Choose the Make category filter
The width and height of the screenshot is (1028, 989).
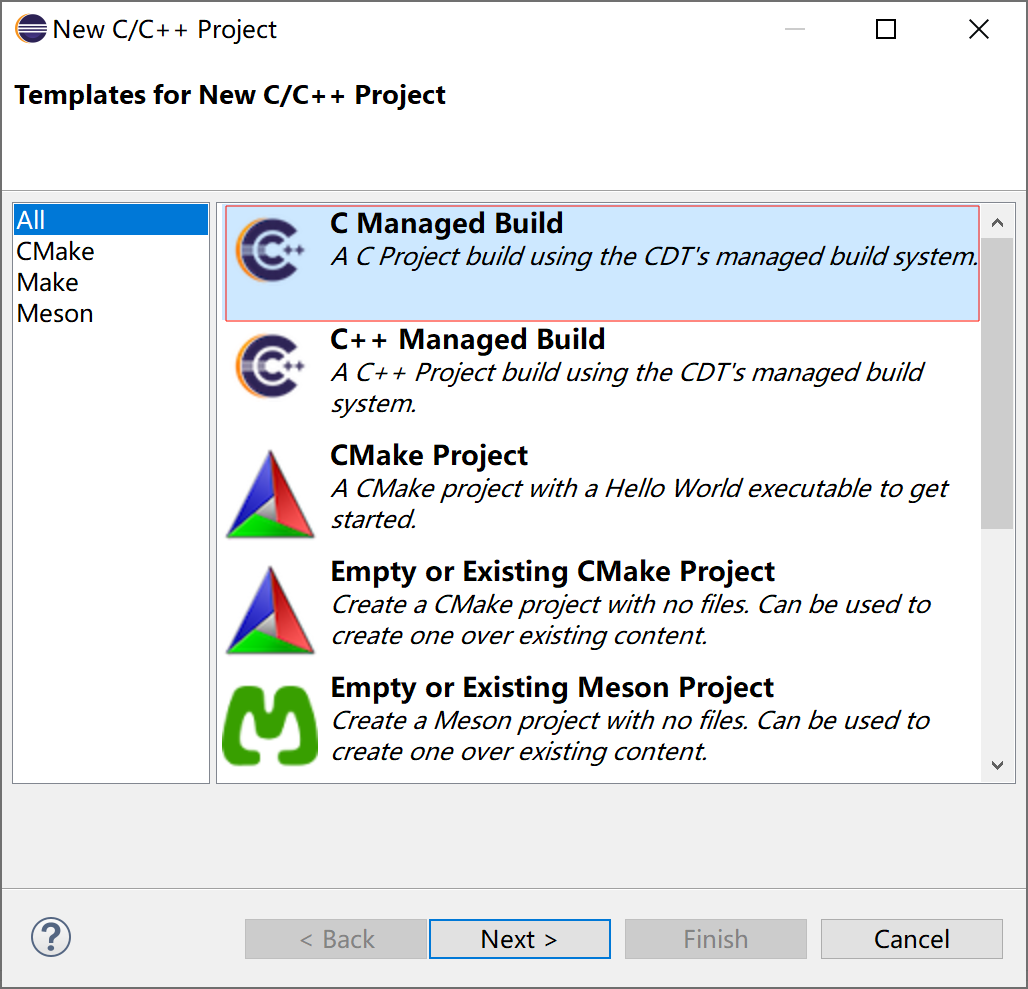[47, 282]
